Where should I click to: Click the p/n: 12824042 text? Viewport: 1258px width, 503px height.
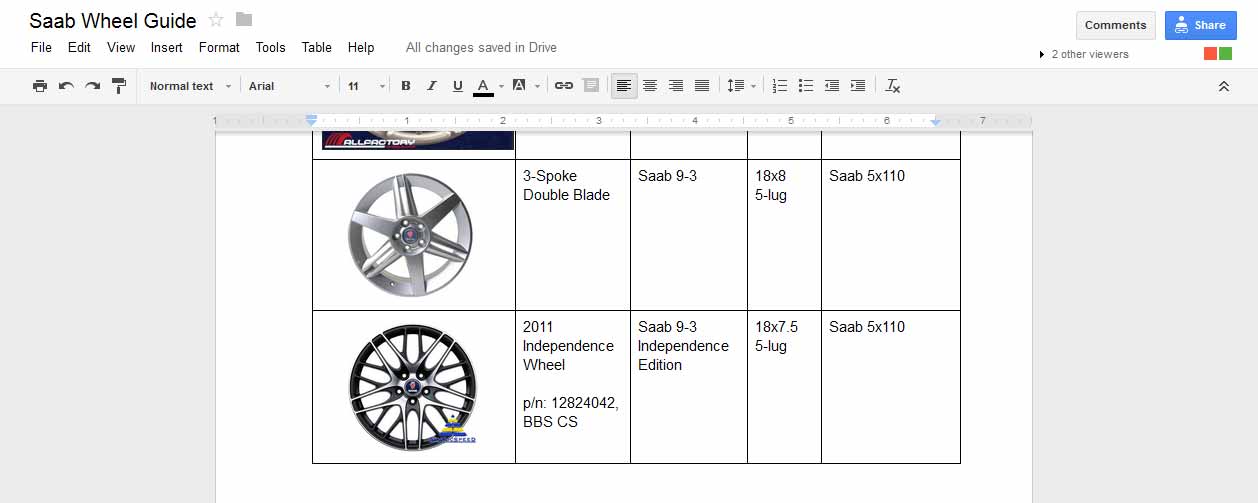571,403
